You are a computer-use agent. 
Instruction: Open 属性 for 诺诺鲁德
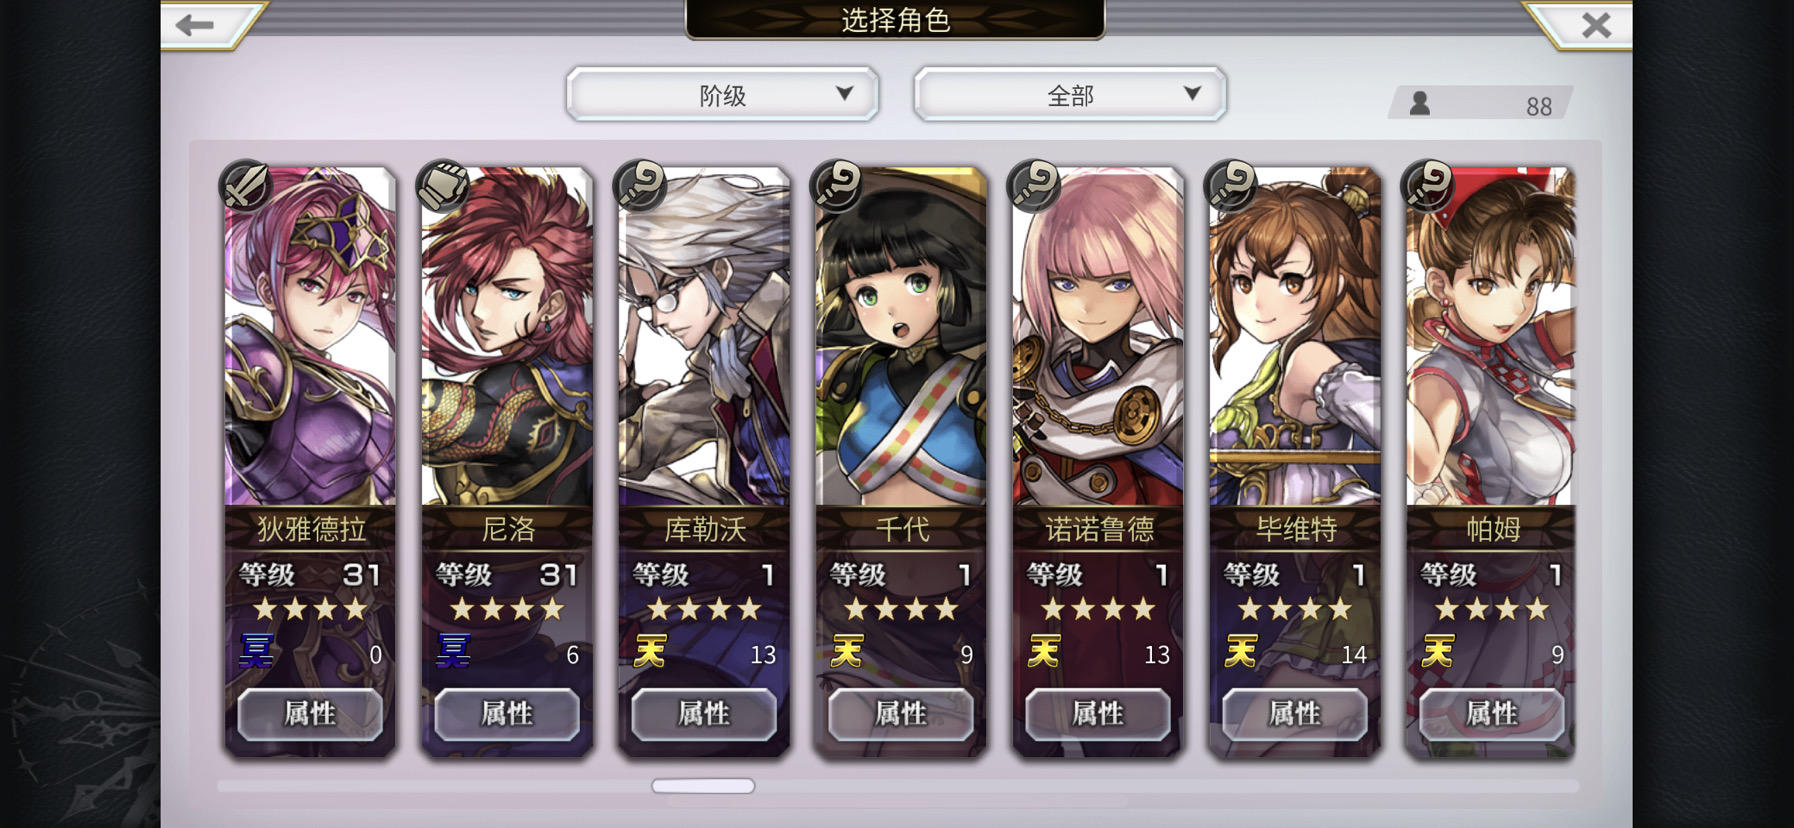click(x=1098, y=713)
